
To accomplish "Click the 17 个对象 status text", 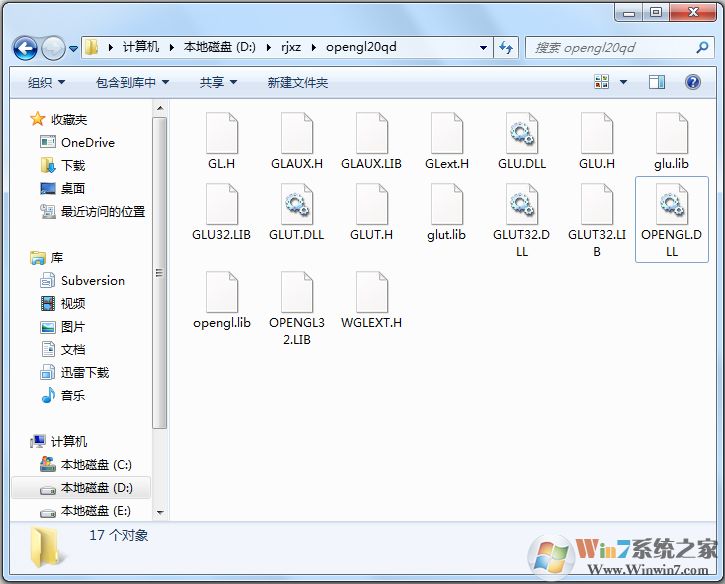I will point(118,535).
